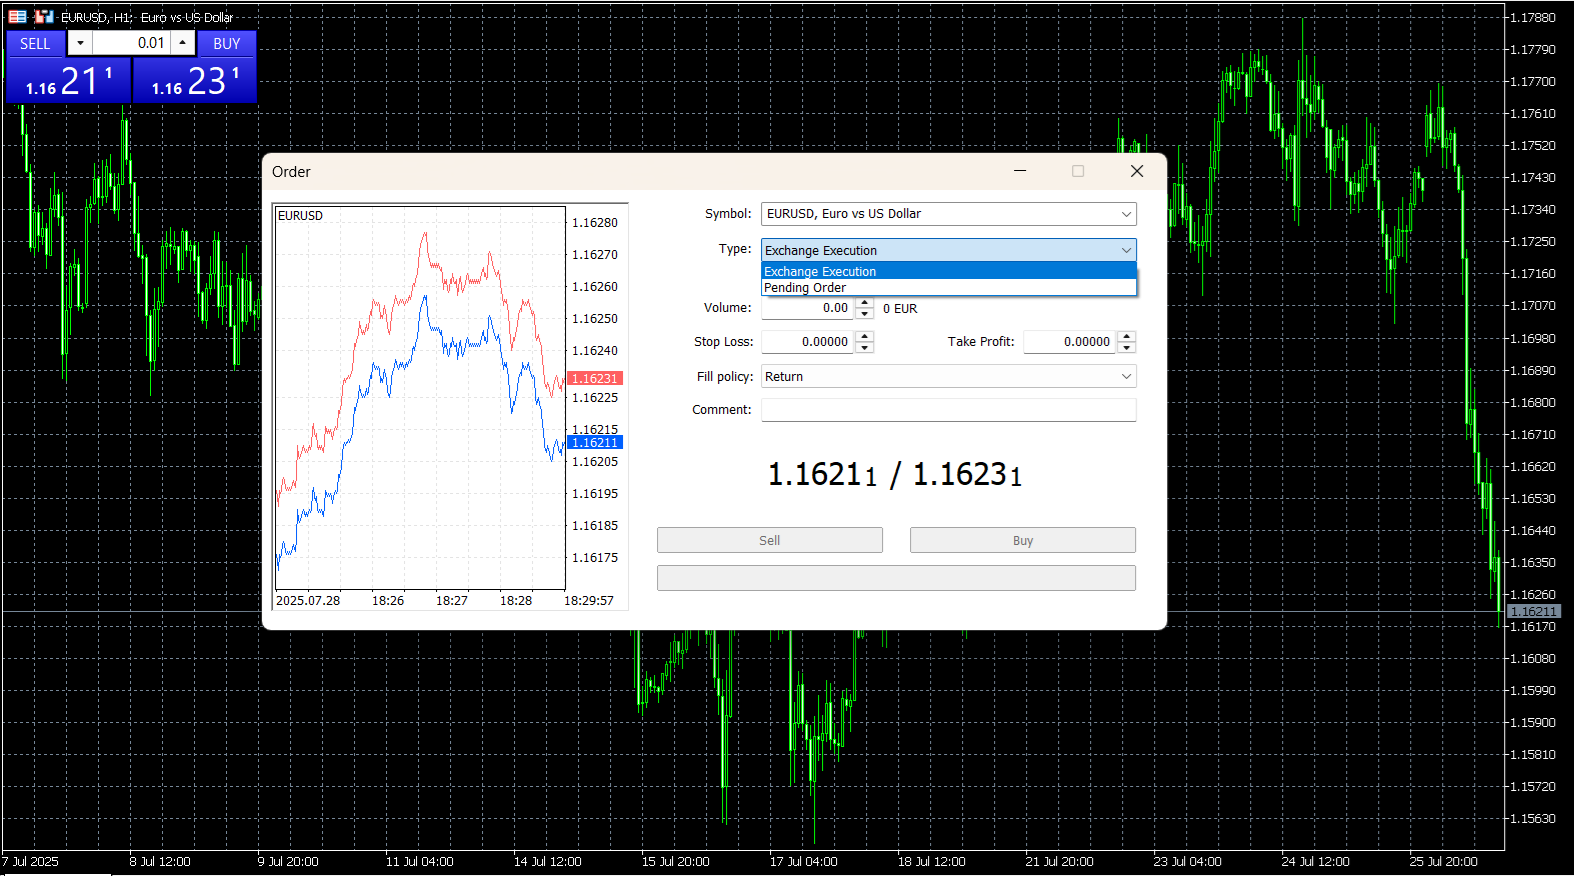
Task: Click the Take Profit value field
Action: 1070,342
